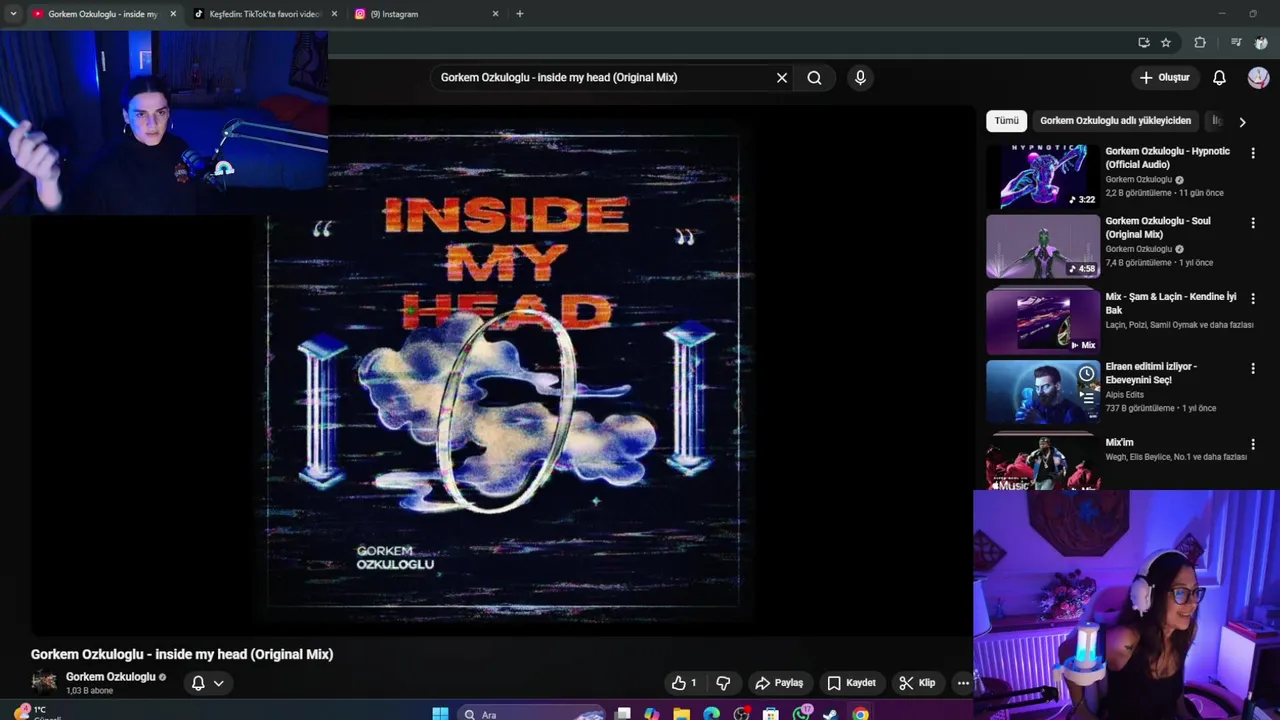This screenshot has height=720, width=1280.
Task: Play the Soul (Original Mix) thumbnail
Action: [x=1043, y=246]
